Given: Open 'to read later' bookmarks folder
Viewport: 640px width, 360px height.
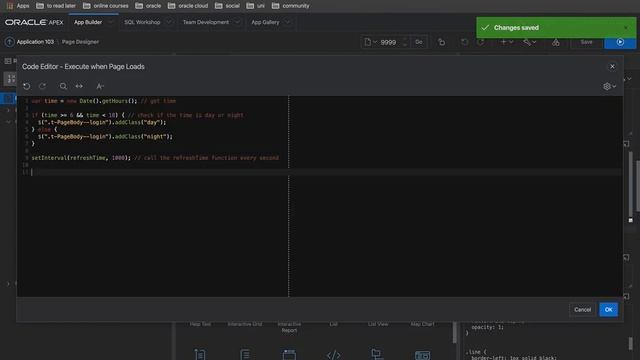Looking at the screenshot, I should (x=56, y=6).
